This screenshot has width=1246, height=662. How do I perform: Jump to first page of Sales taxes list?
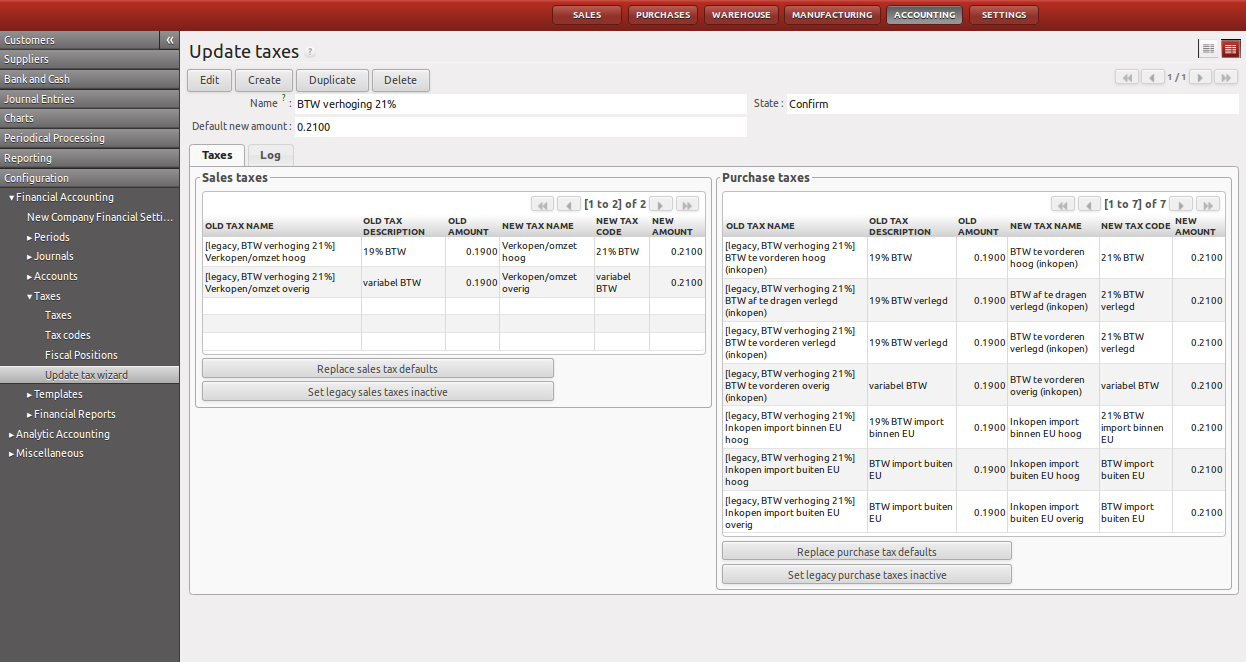click(542, 204)
